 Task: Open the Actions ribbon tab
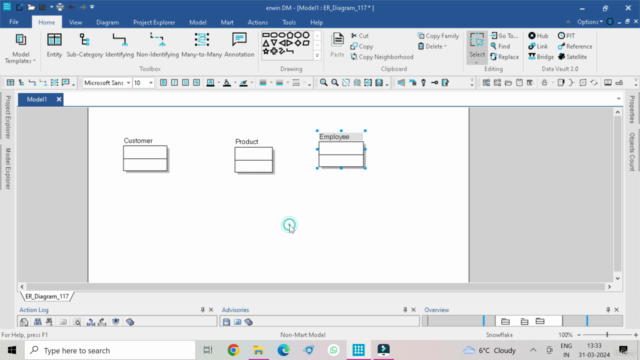pyautogui.click(x=258, y=22)
